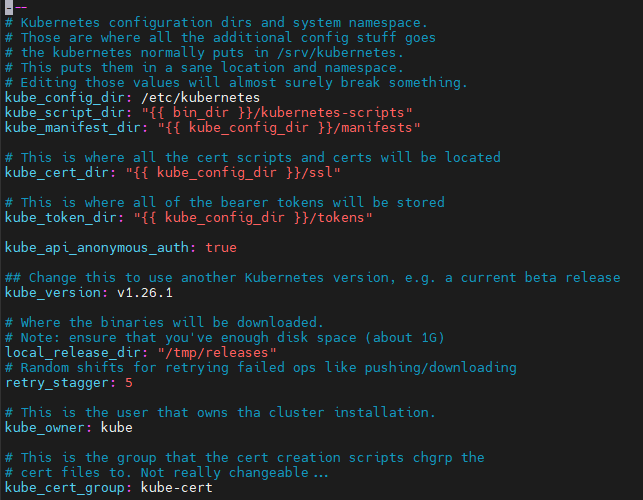Select the kubernetes-scripts string value
The height and width of the screenshot is (500, 643).
(x=277, y=113)
